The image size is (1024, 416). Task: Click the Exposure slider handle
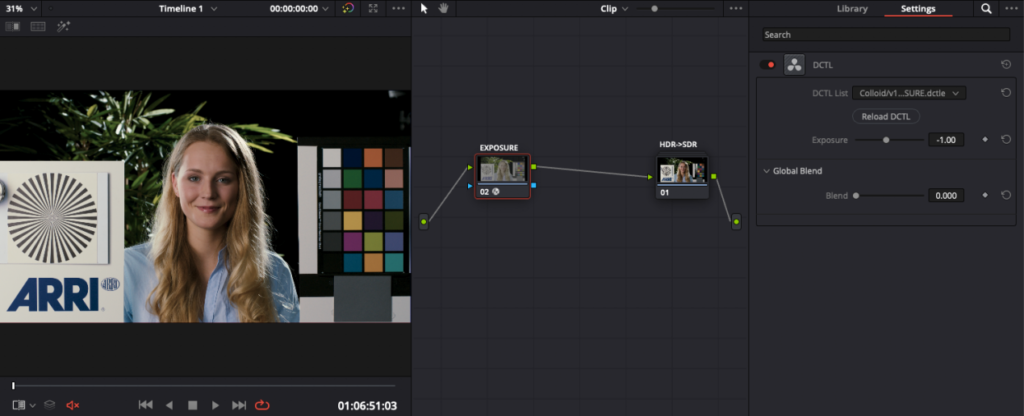[x=886, y=140]
